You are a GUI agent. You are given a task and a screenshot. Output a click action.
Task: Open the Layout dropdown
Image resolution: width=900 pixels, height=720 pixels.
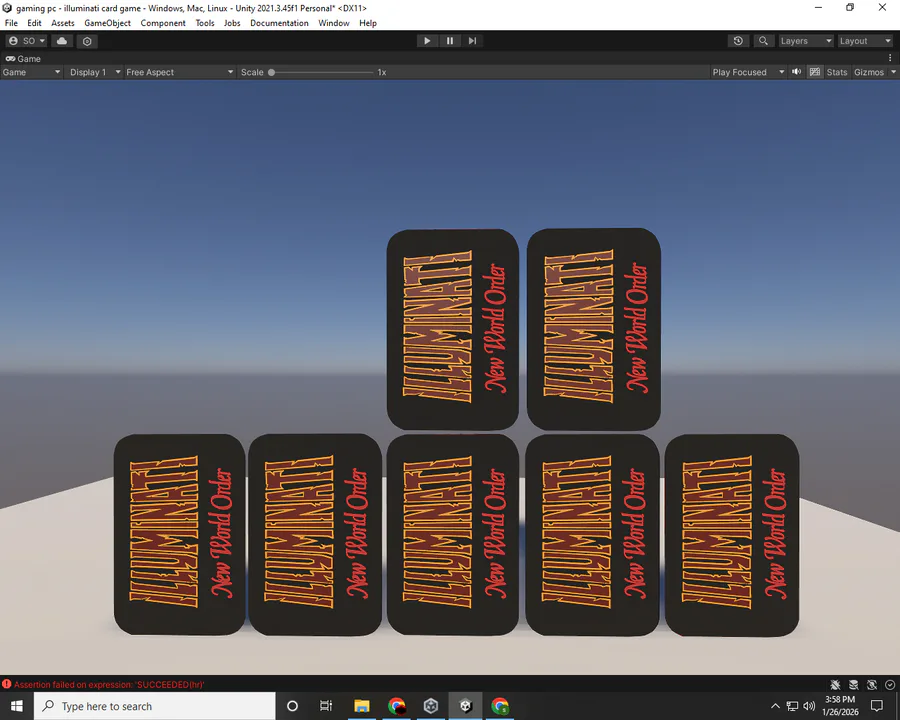[x=864, y=41]
